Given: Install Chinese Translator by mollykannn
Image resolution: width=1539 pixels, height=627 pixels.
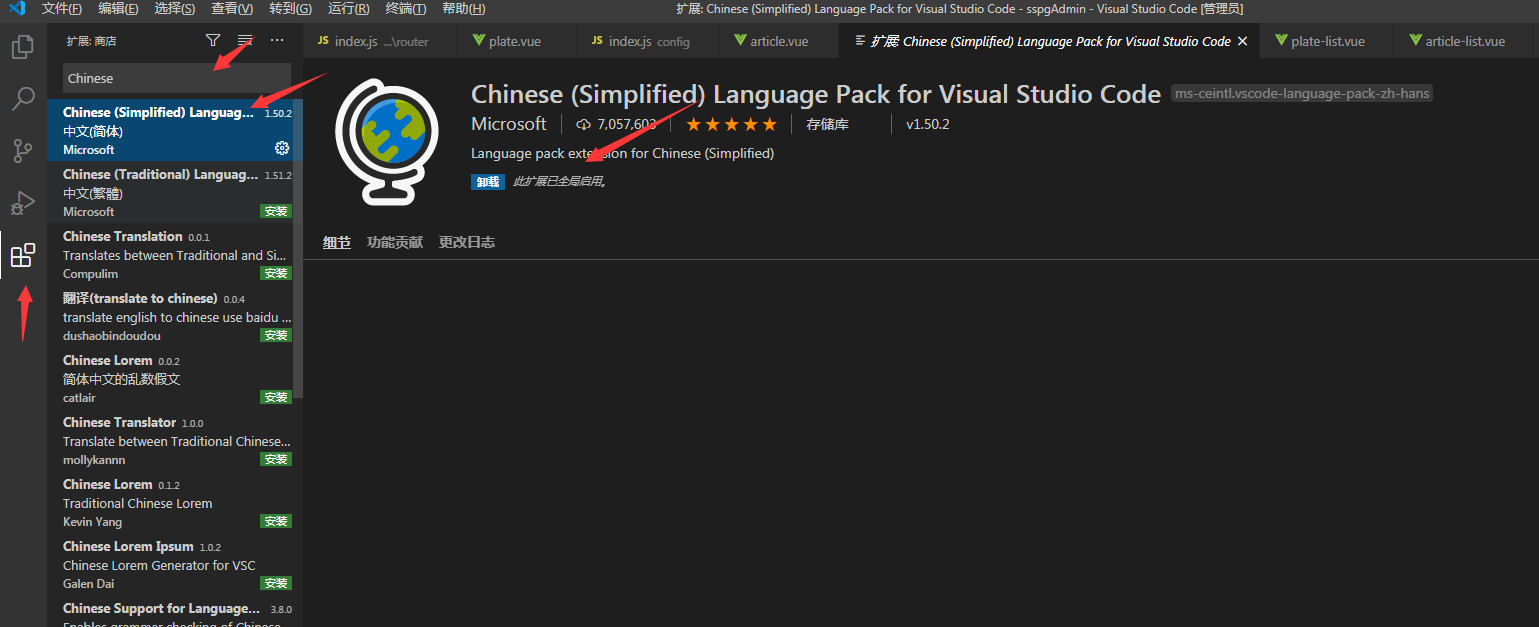Looking at the screenshot, I should point(276,459).
